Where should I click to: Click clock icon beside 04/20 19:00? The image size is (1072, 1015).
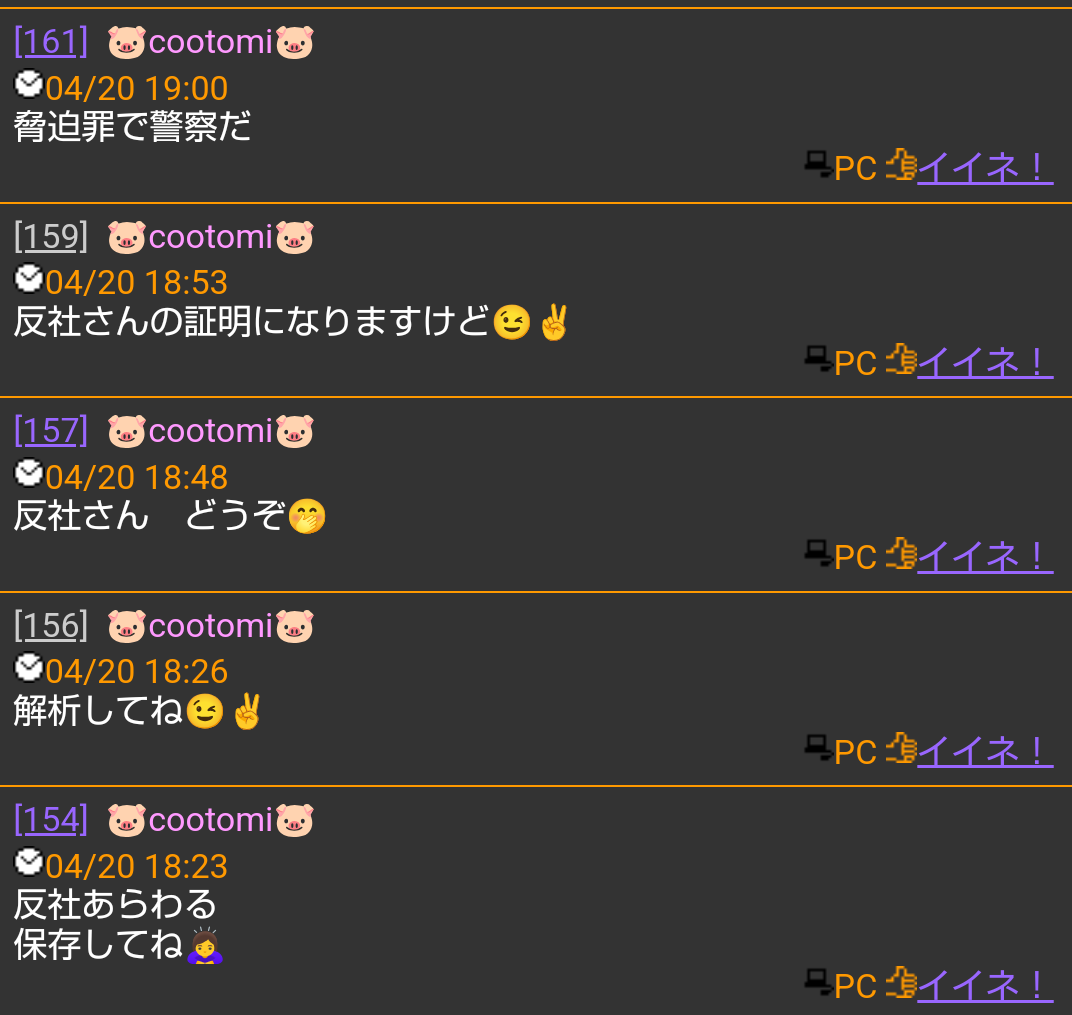(29, 84)
